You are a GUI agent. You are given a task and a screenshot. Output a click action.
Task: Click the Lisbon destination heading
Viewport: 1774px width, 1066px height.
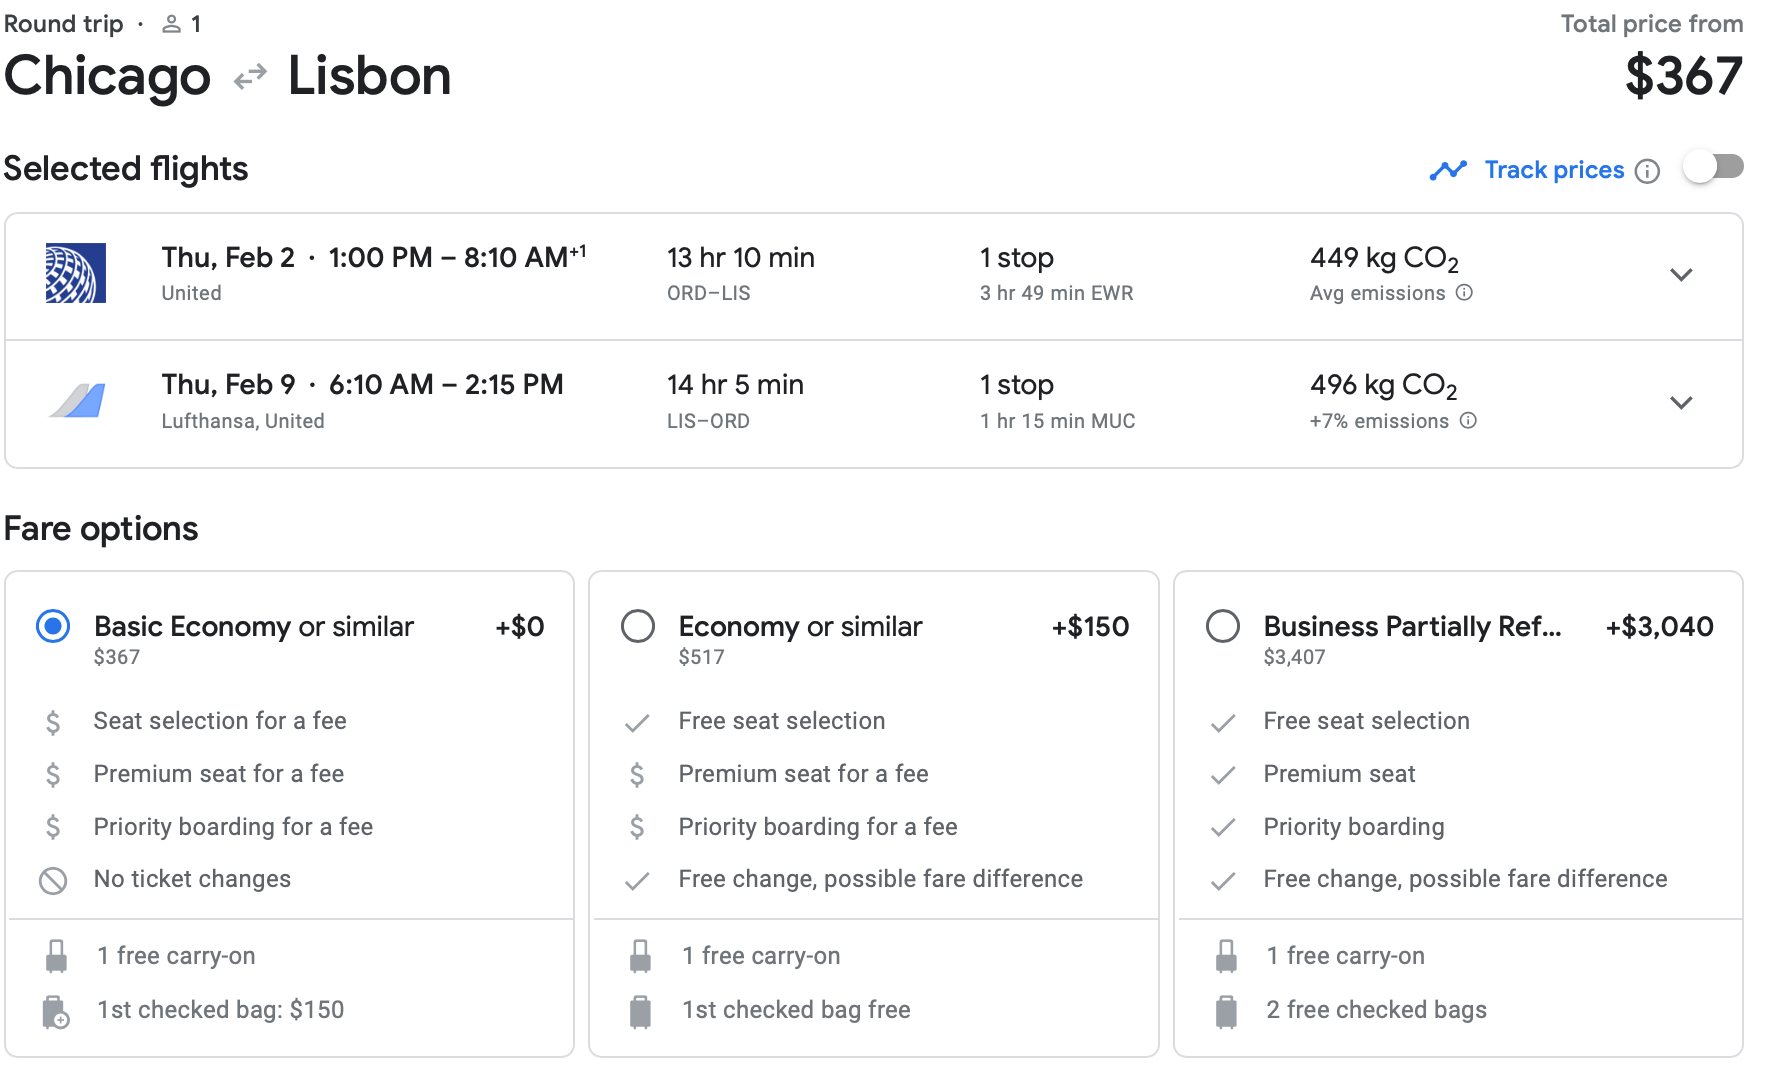(x=369, y=76)
